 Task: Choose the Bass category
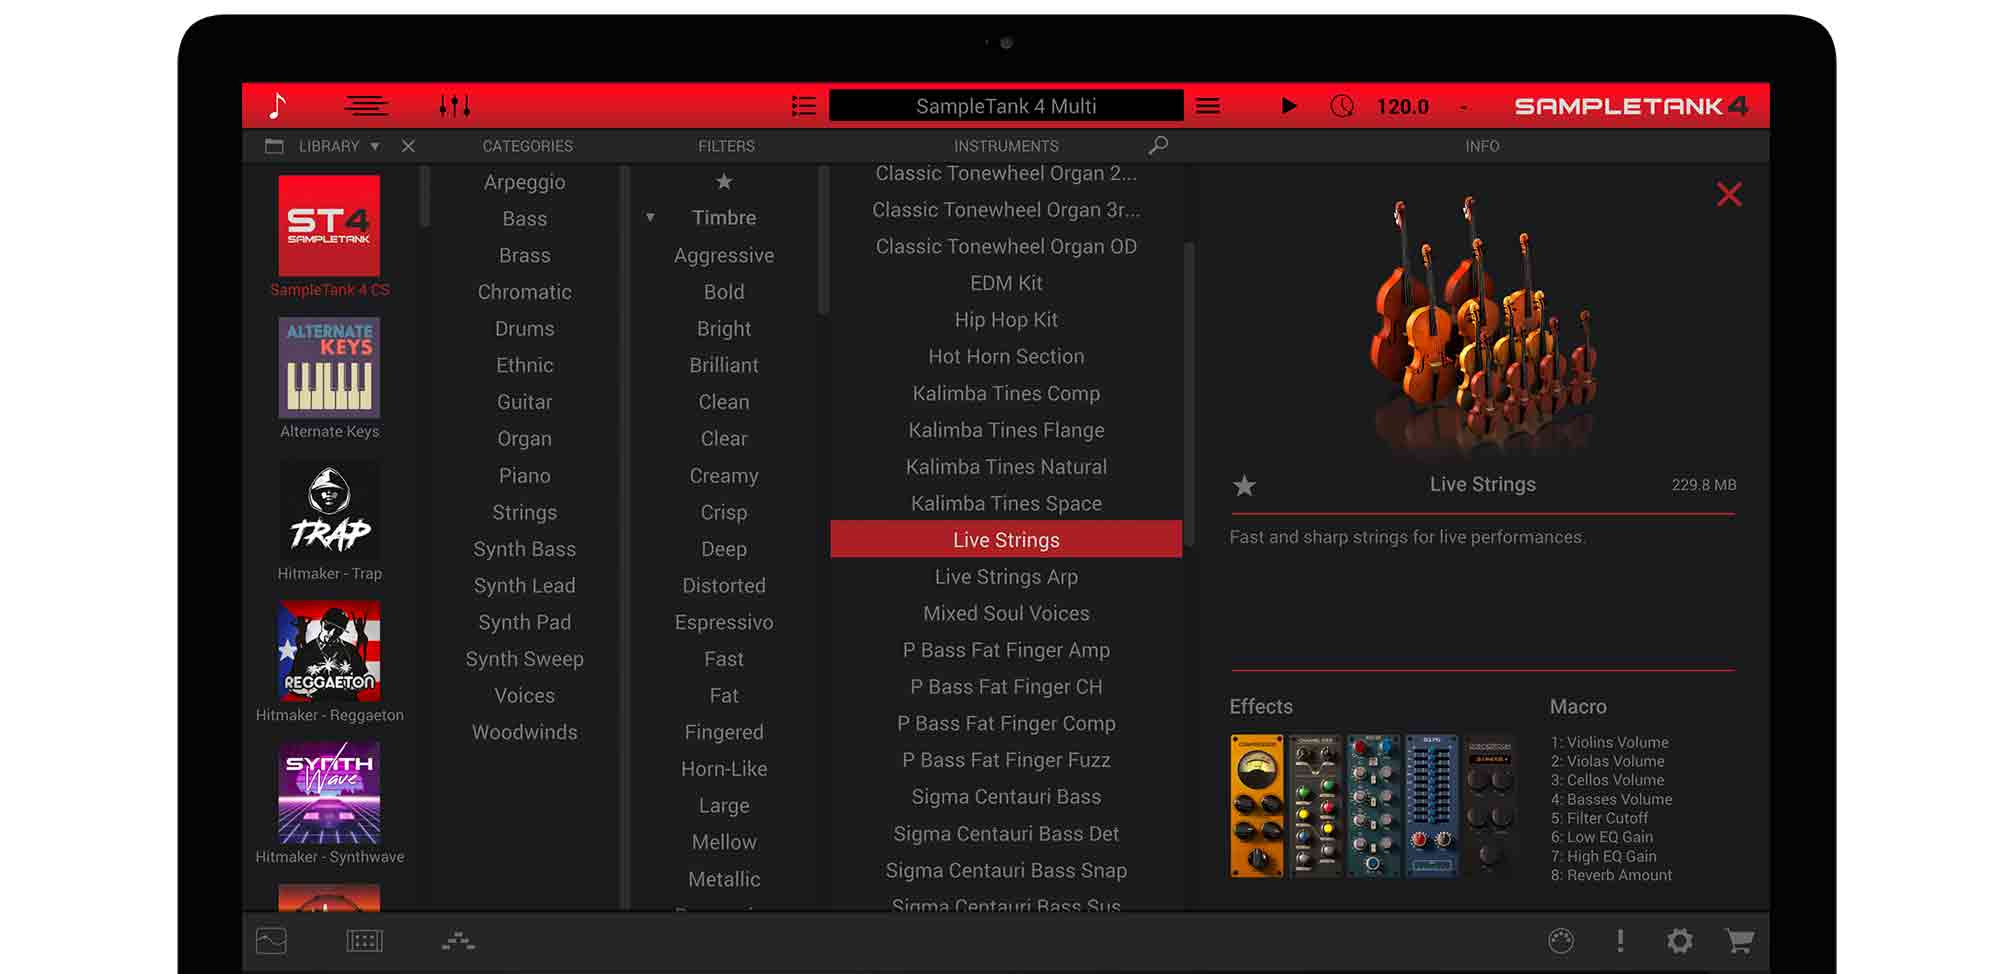[x=524, y=219]
